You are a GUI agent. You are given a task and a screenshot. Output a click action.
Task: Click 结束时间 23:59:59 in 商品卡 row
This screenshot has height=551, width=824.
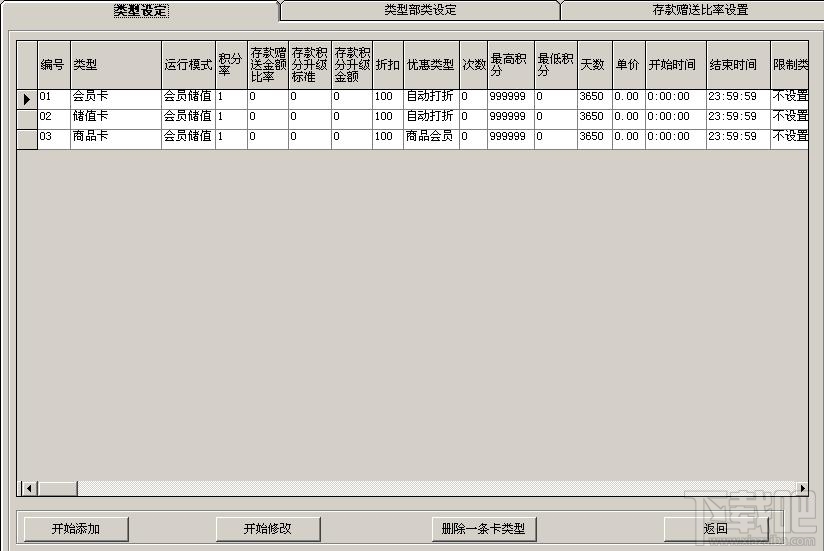738,137
